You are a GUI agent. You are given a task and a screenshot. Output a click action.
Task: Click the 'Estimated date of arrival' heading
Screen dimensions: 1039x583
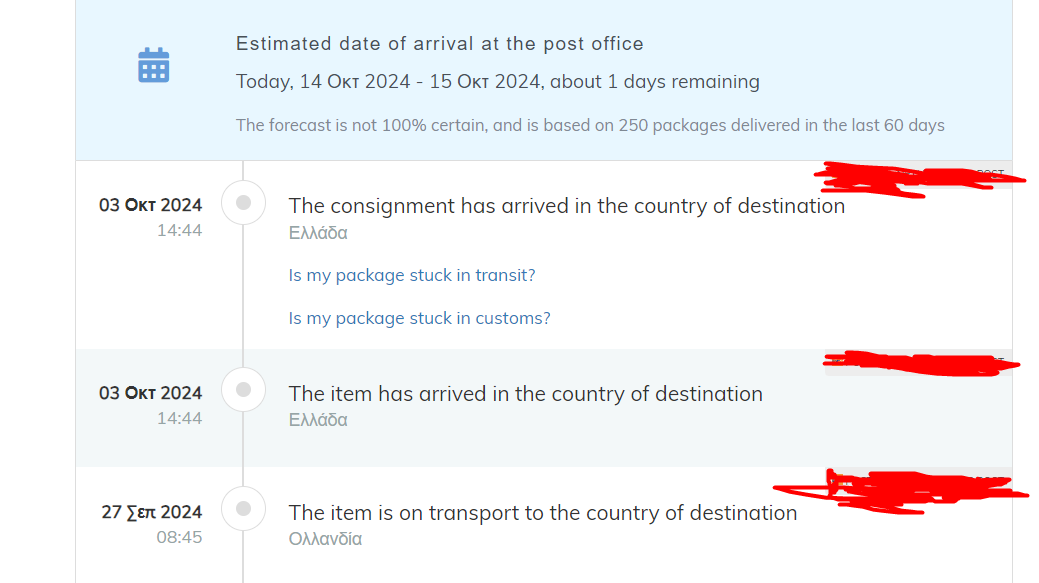(439, 44)
